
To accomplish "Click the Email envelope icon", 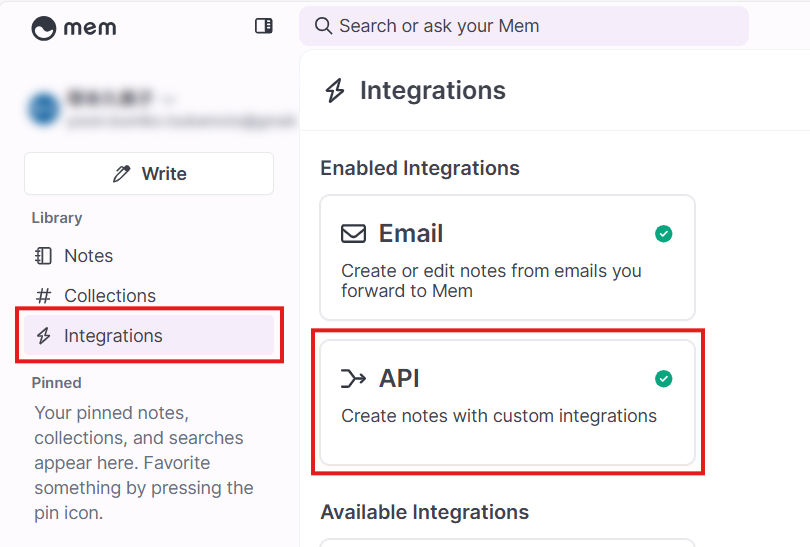I will tap(353, 234).
